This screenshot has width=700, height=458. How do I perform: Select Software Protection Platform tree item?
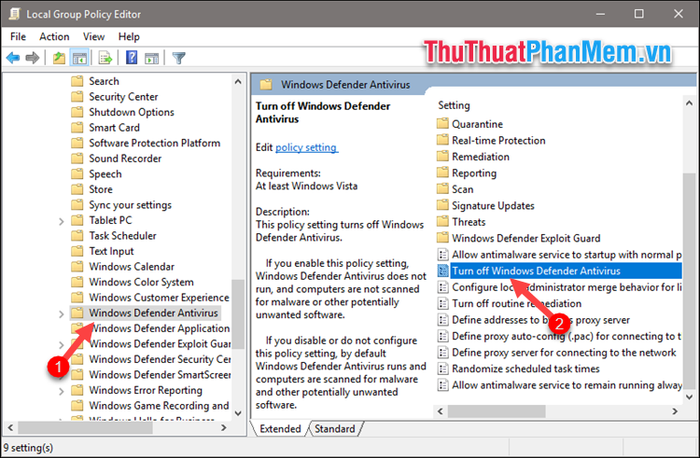point(154,143)
